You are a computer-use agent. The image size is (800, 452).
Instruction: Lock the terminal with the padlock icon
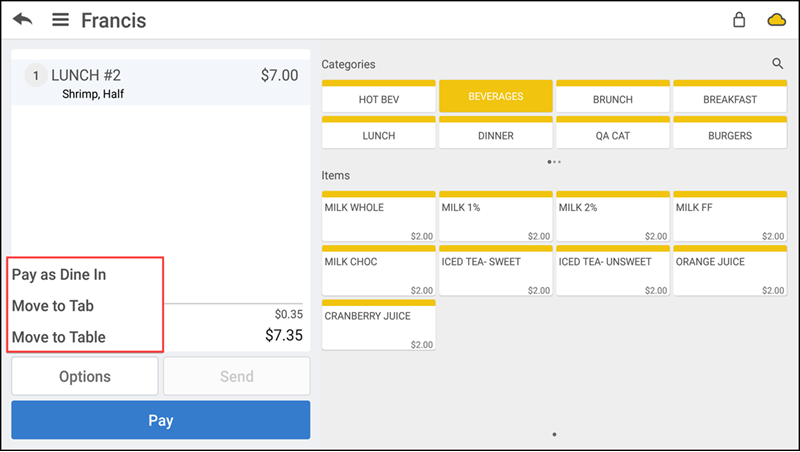coord(739,20)
